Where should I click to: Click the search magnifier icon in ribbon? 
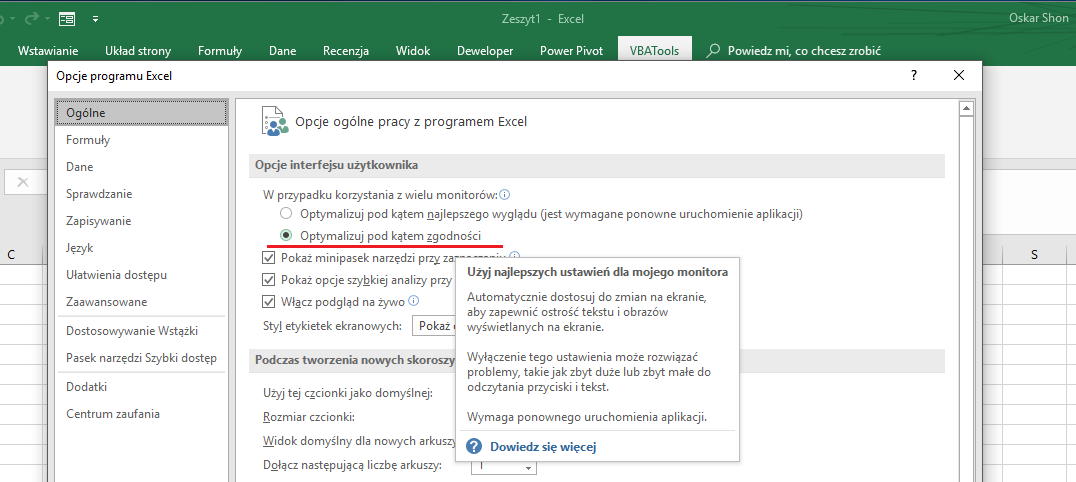coord(714,50)
